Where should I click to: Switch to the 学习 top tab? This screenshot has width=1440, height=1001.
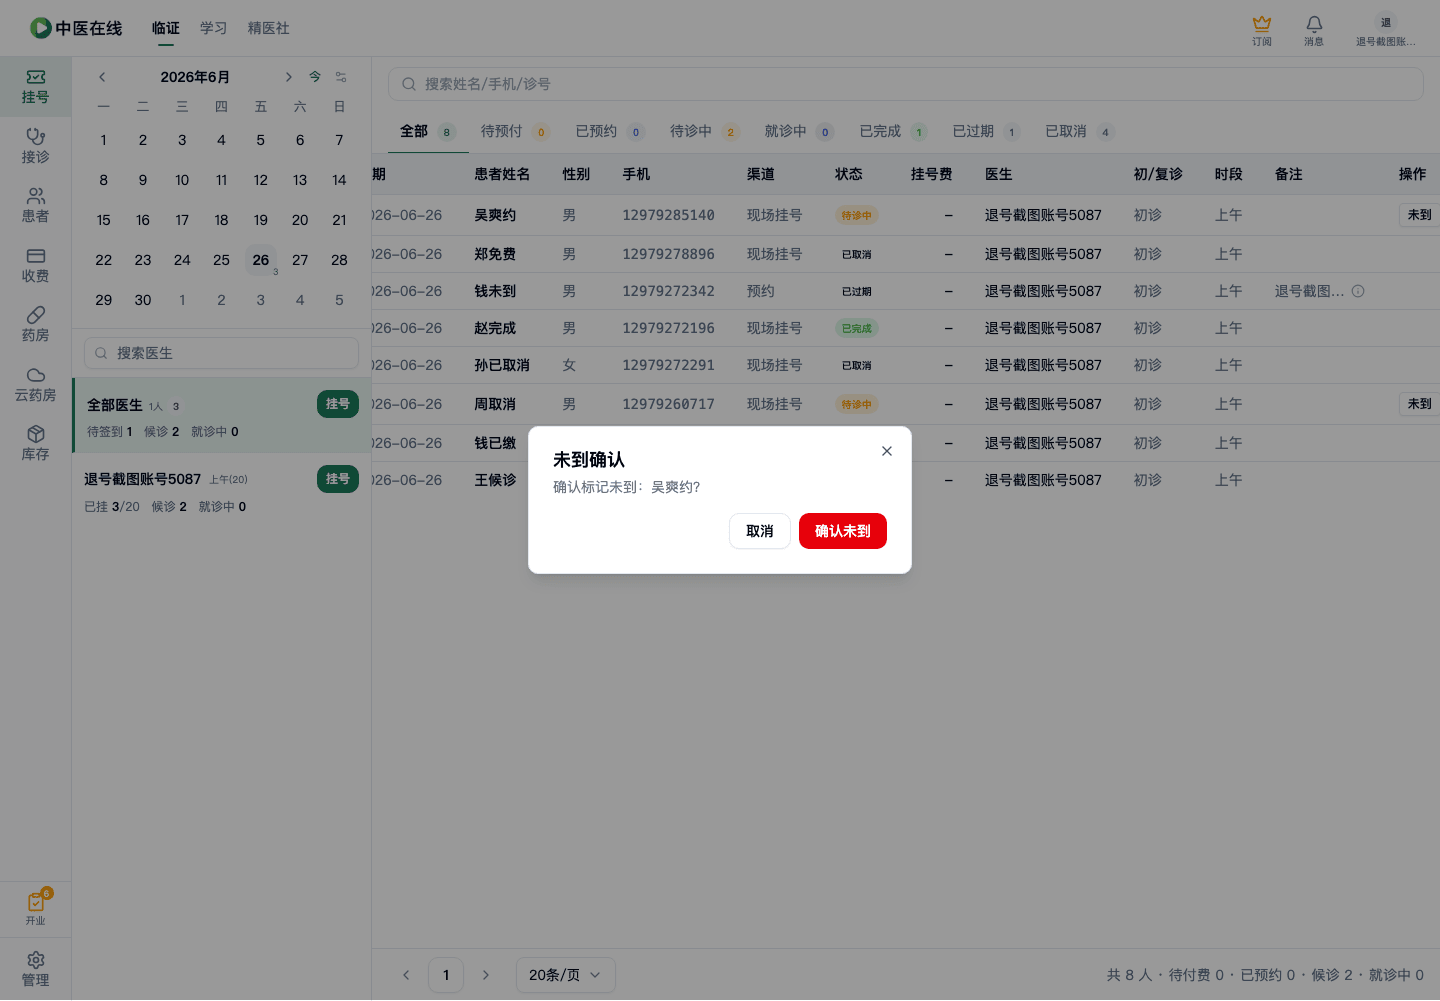[214, 28]
